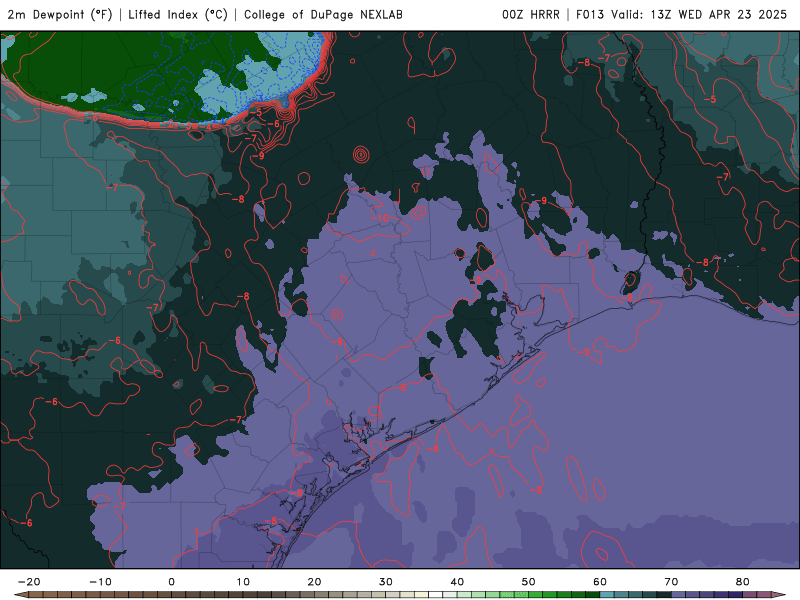Click the 10 label on the color scale
The height and width of the screenshot is (600, 800).
click(x=243, y=582)
